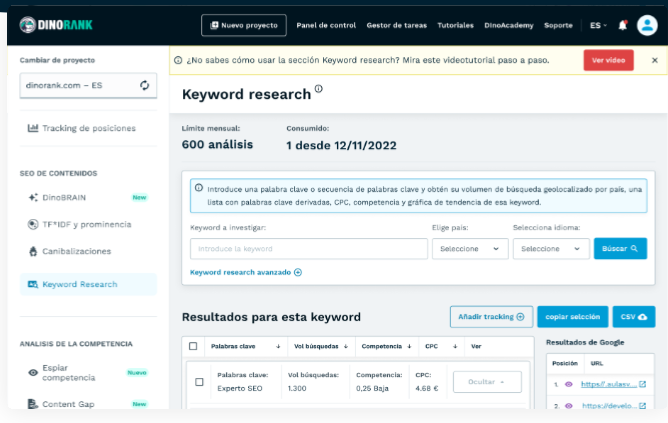The height and width of the screenshot is (423, 668).
Task: Open Panel de control
Action: 326,25
